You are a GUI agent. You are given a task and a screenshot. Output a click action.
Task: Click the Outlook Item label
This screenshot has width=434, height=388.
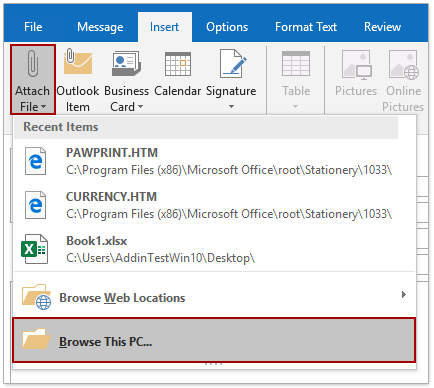pyautogui.click(x=78, y=99)
